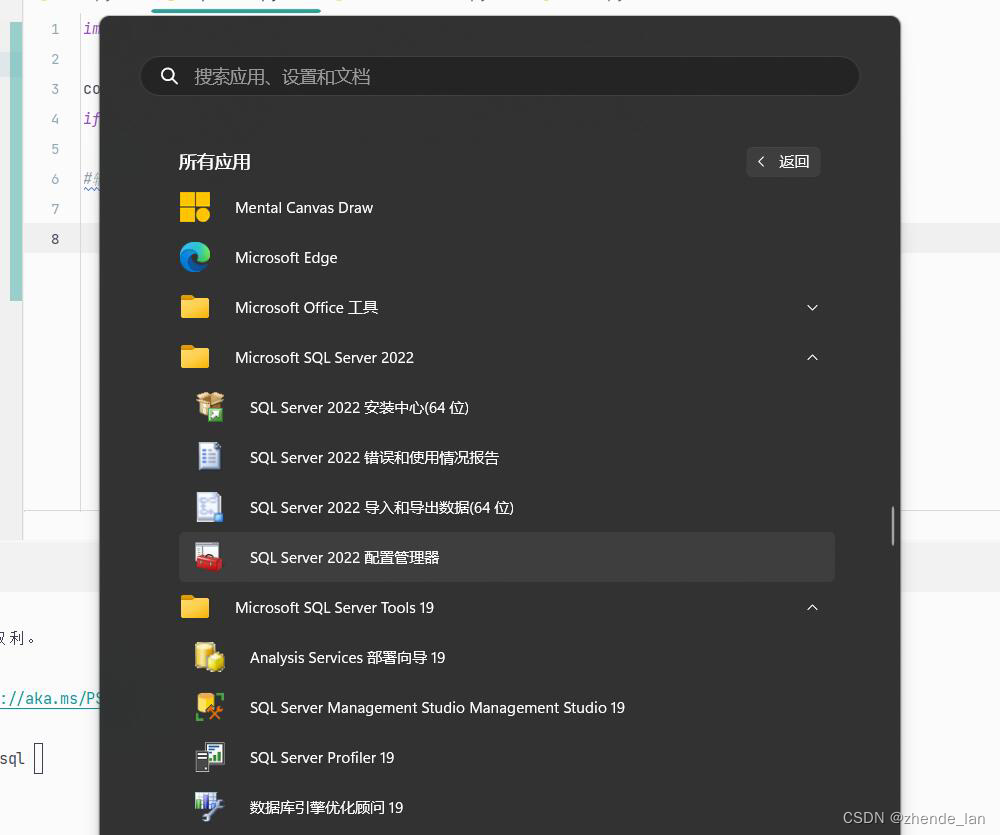Open Mental Canvas Draw app icon
This screenshot has width=1000, height=835.
coord(195,207)
